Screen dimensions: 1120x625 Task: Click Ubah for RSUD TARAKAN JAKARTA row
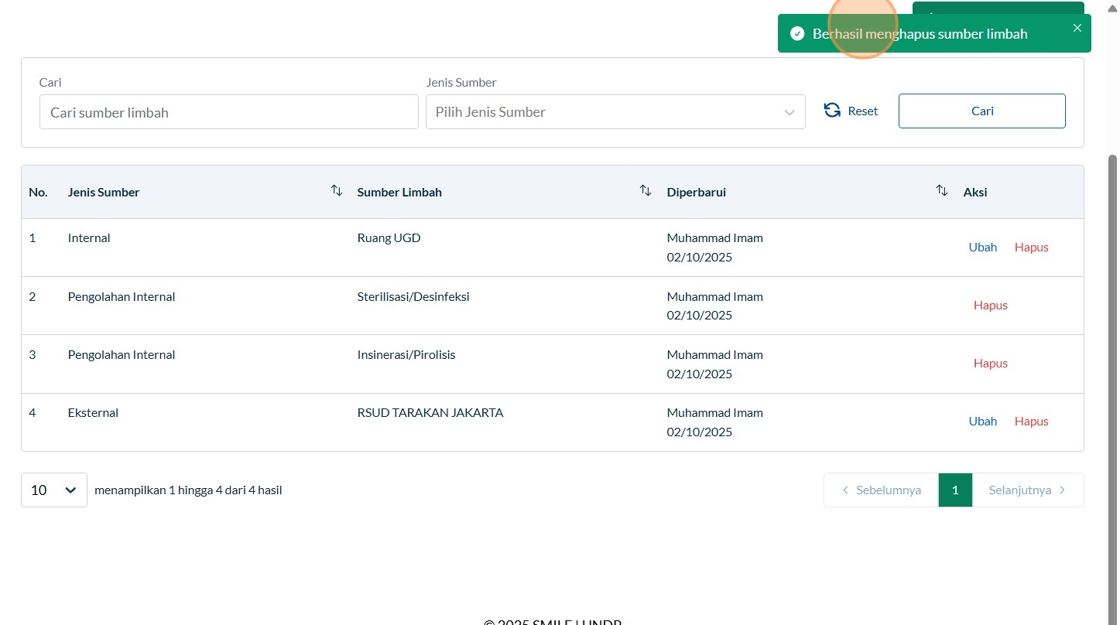click(x=983, y=421)
